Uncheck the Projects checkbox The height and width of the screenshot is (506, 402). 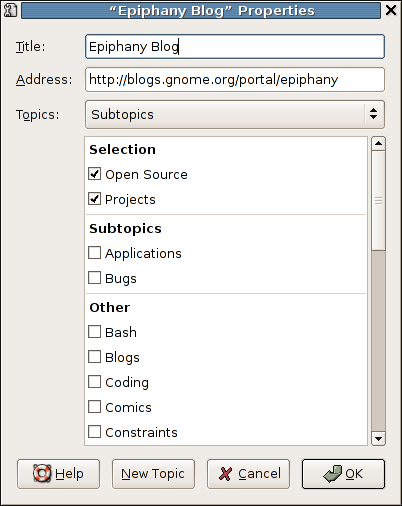point(95,199)
